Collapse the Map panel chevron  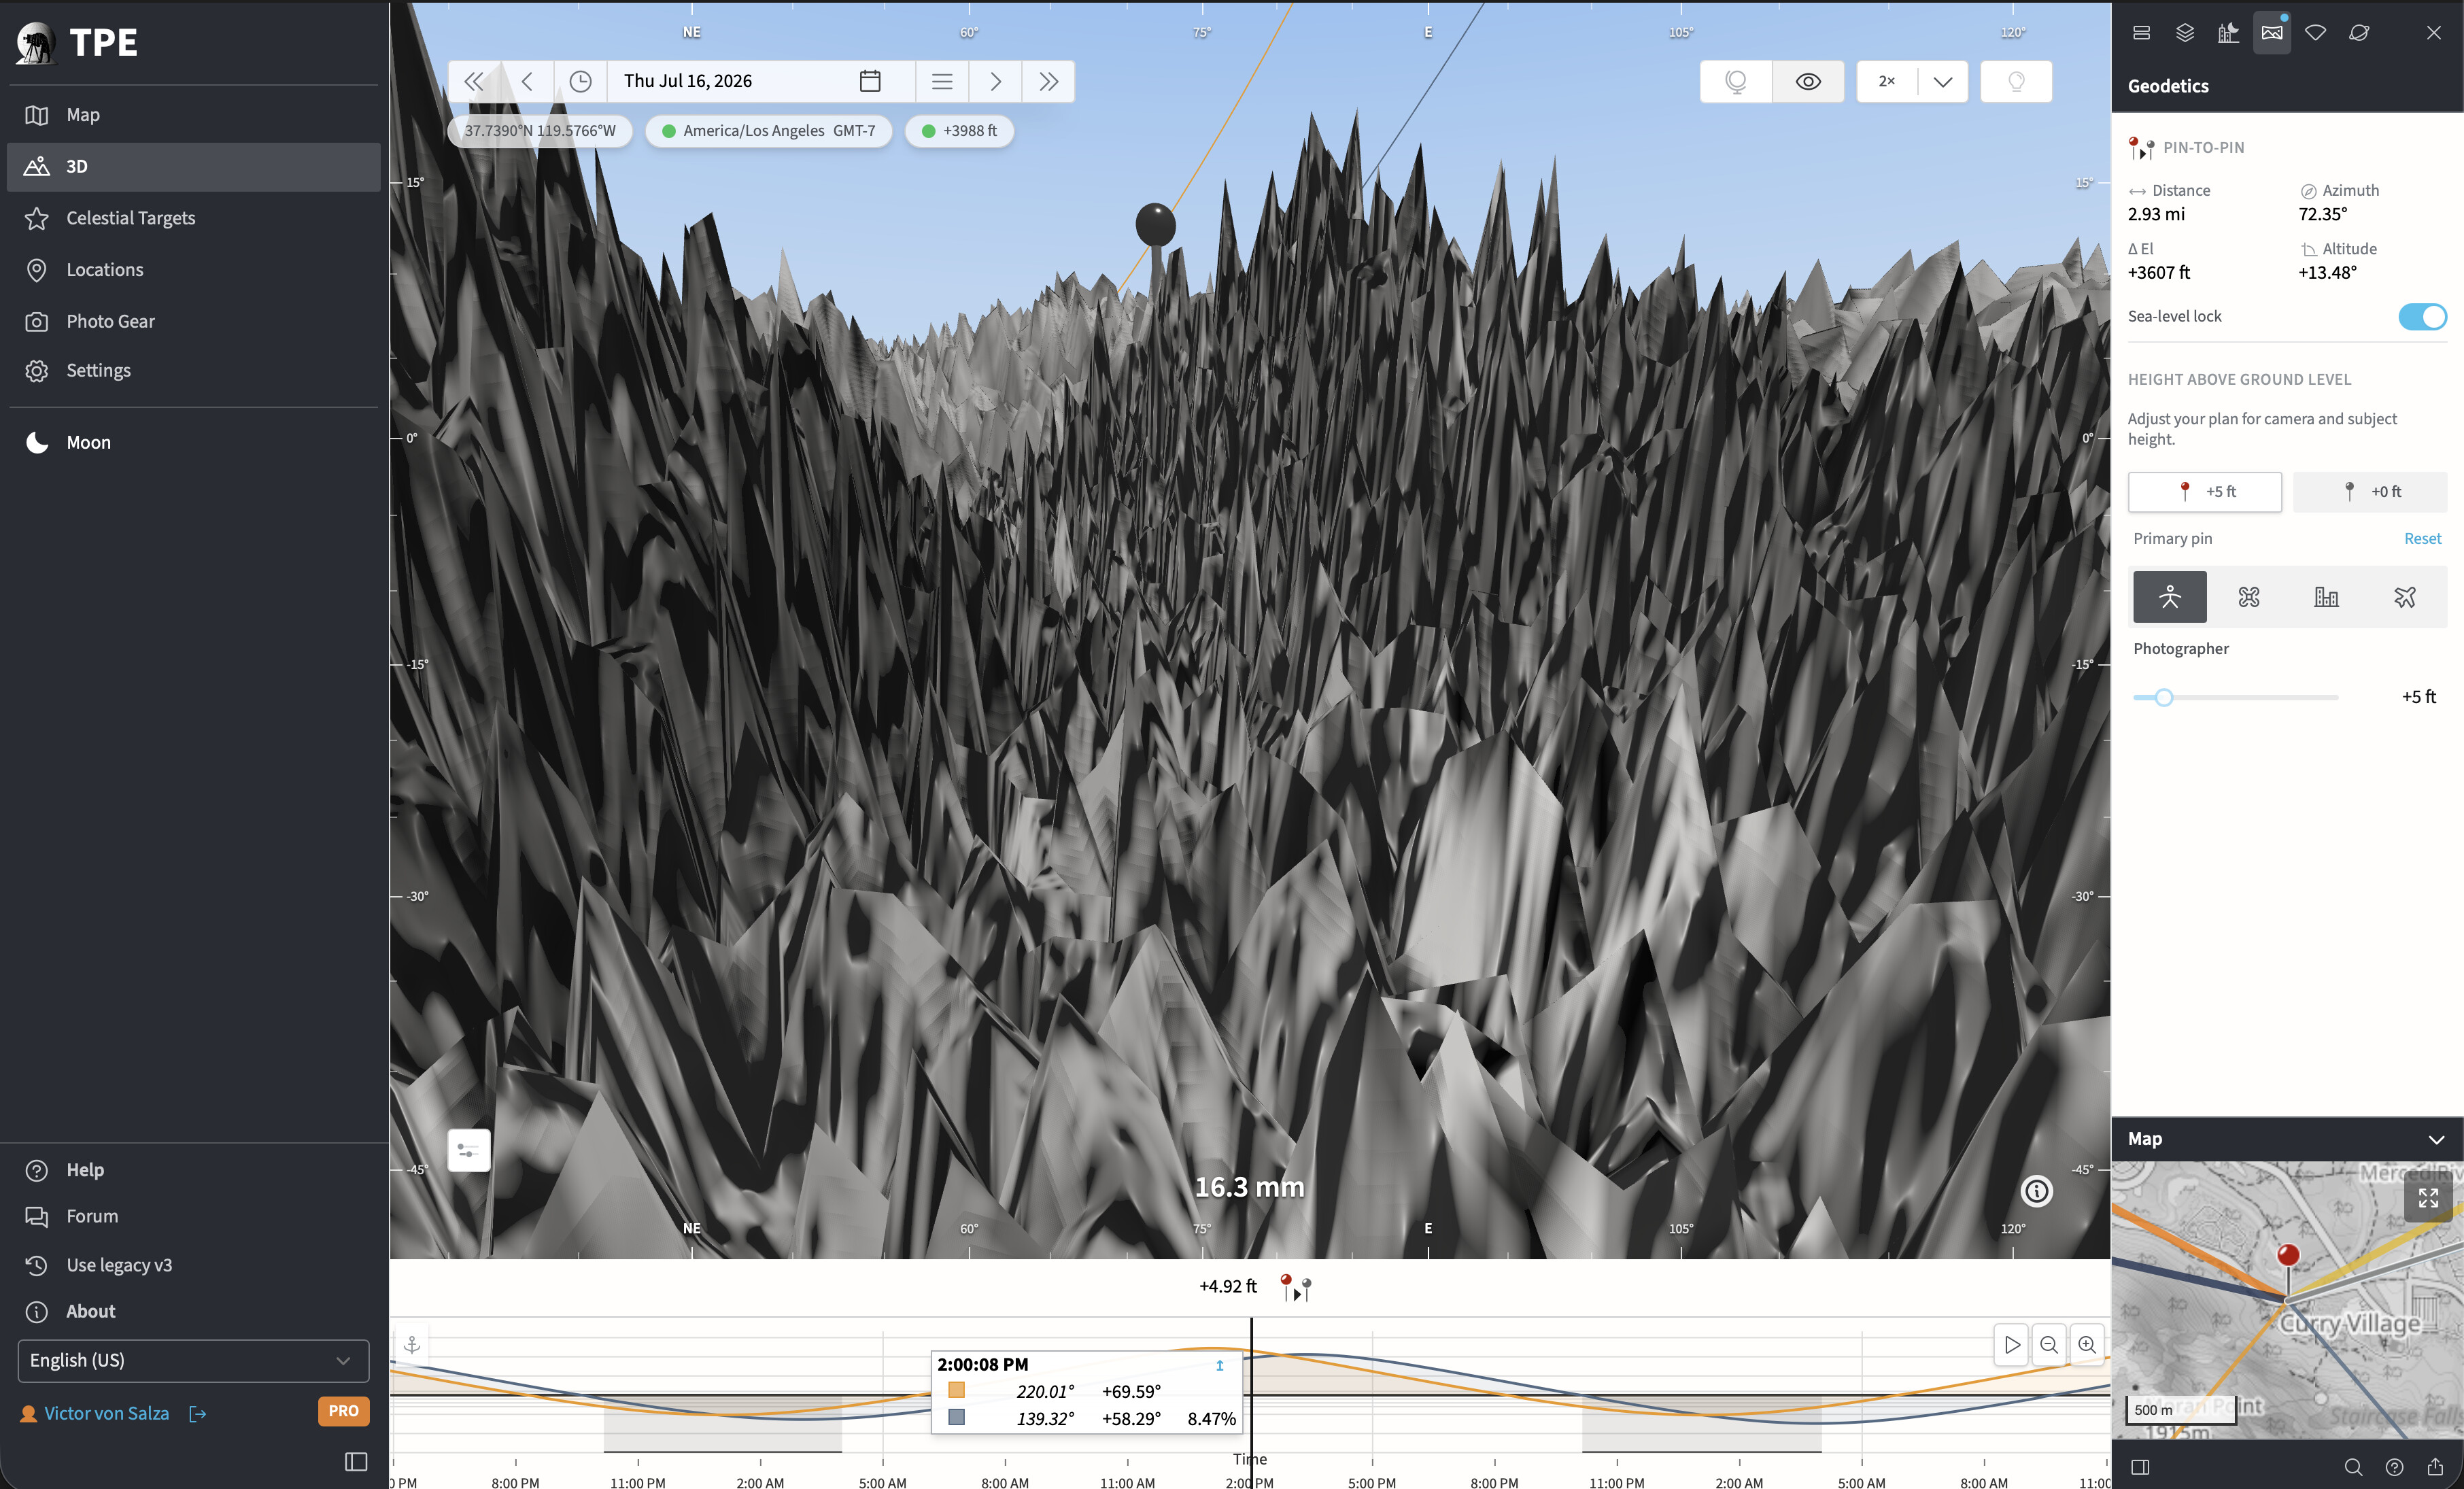tap(2436, 1139)
